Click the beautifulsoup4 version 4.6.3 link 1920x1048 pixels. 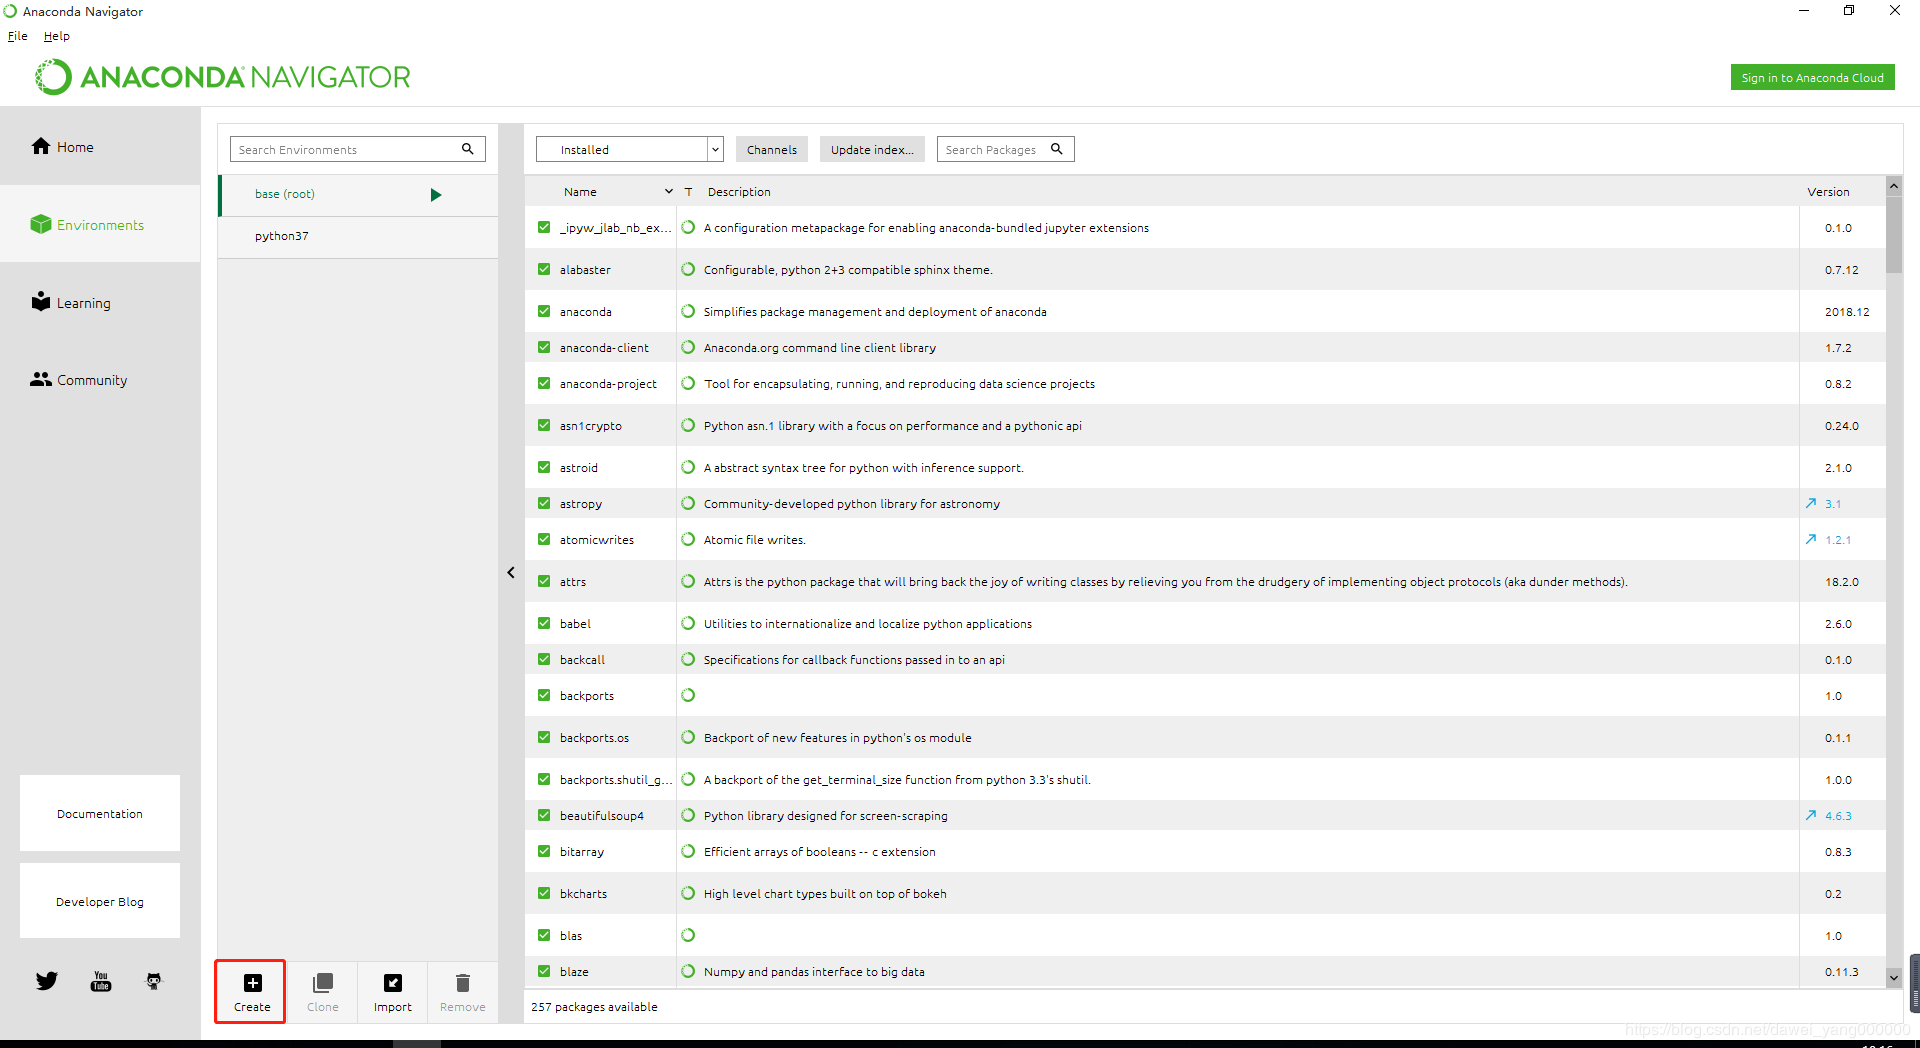coord(1838,816)
